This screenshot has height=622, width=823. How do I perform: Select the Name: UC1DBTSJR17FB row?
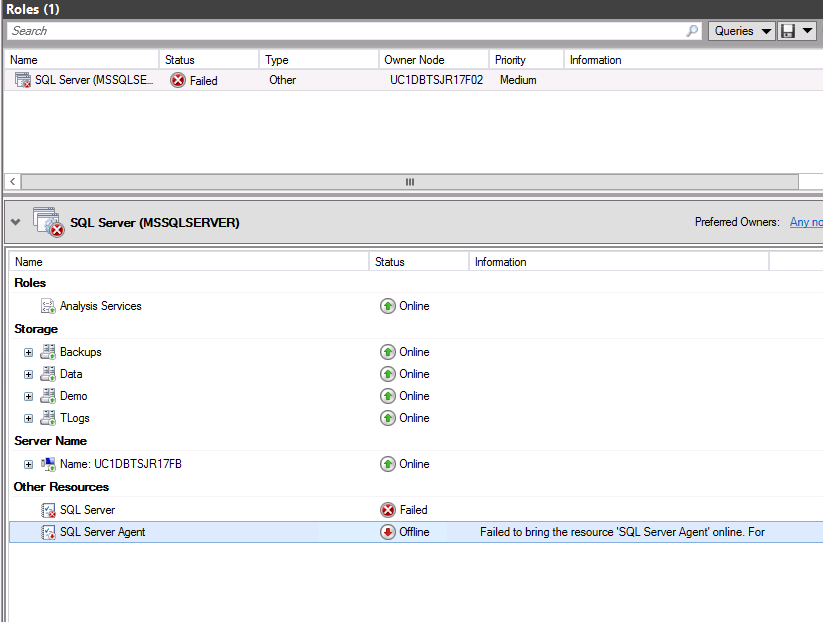pyautogui.click(x=416, y=464)
